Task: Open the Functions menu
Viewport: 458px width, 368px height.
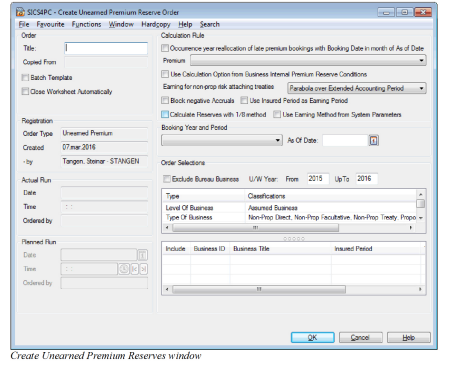Action: click(x=86, y=24)
